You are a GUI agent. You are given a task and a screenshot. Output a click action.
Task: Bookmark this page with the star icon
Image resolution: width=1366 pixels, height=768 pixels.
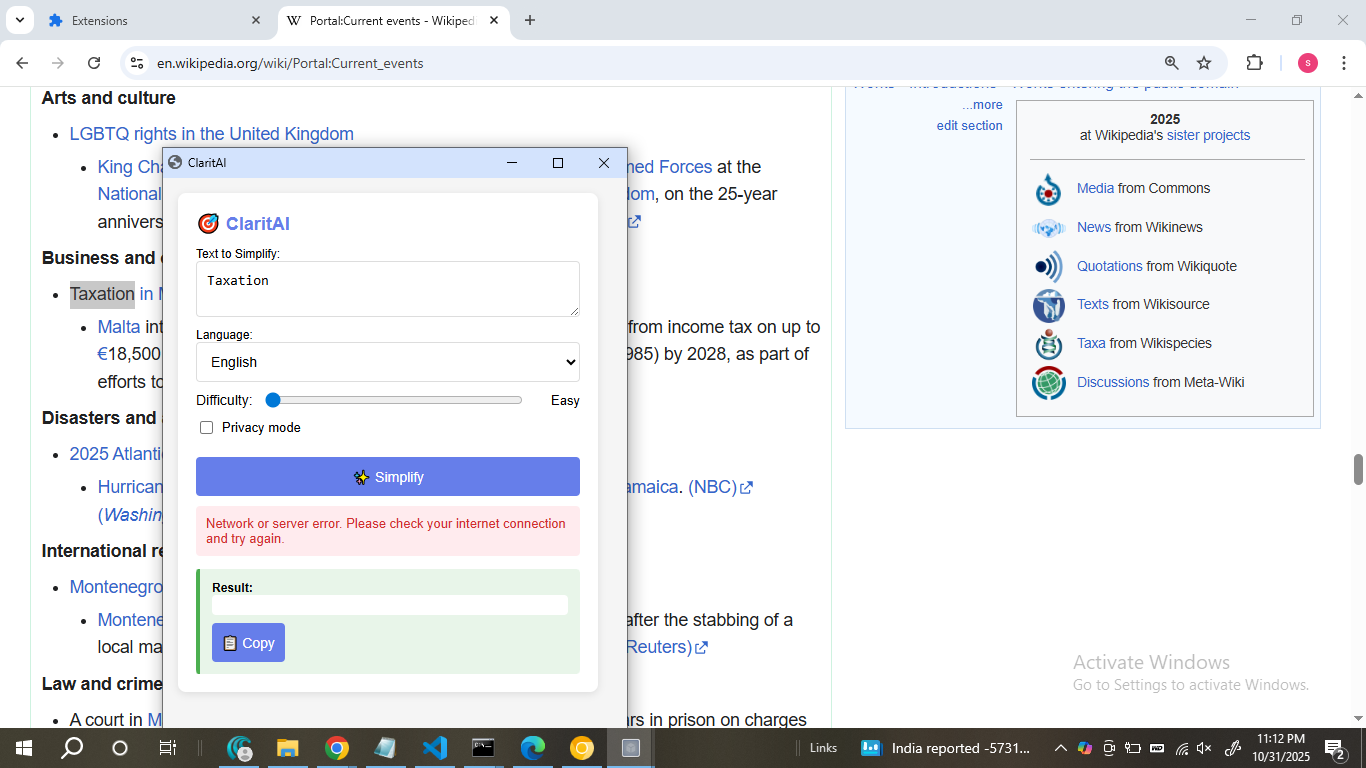(x=1204, y=63)
